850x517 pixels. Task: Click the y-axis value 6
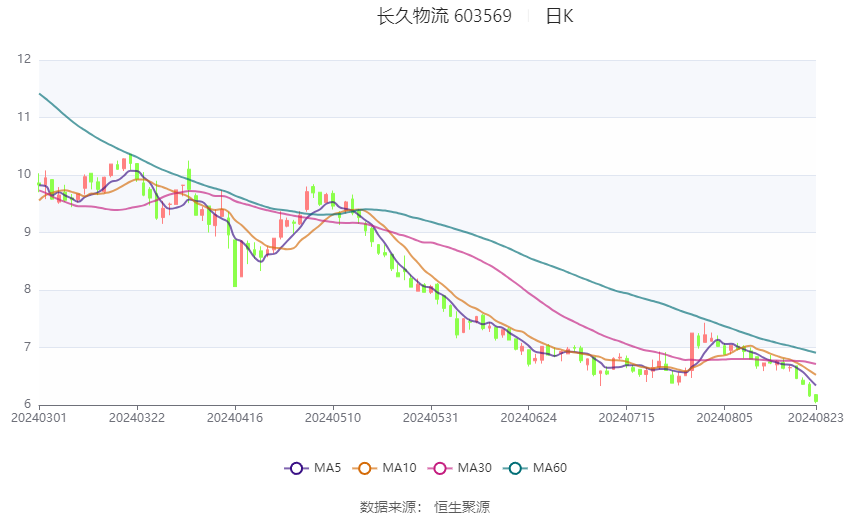pyautogui.click(x=27, y=404)
